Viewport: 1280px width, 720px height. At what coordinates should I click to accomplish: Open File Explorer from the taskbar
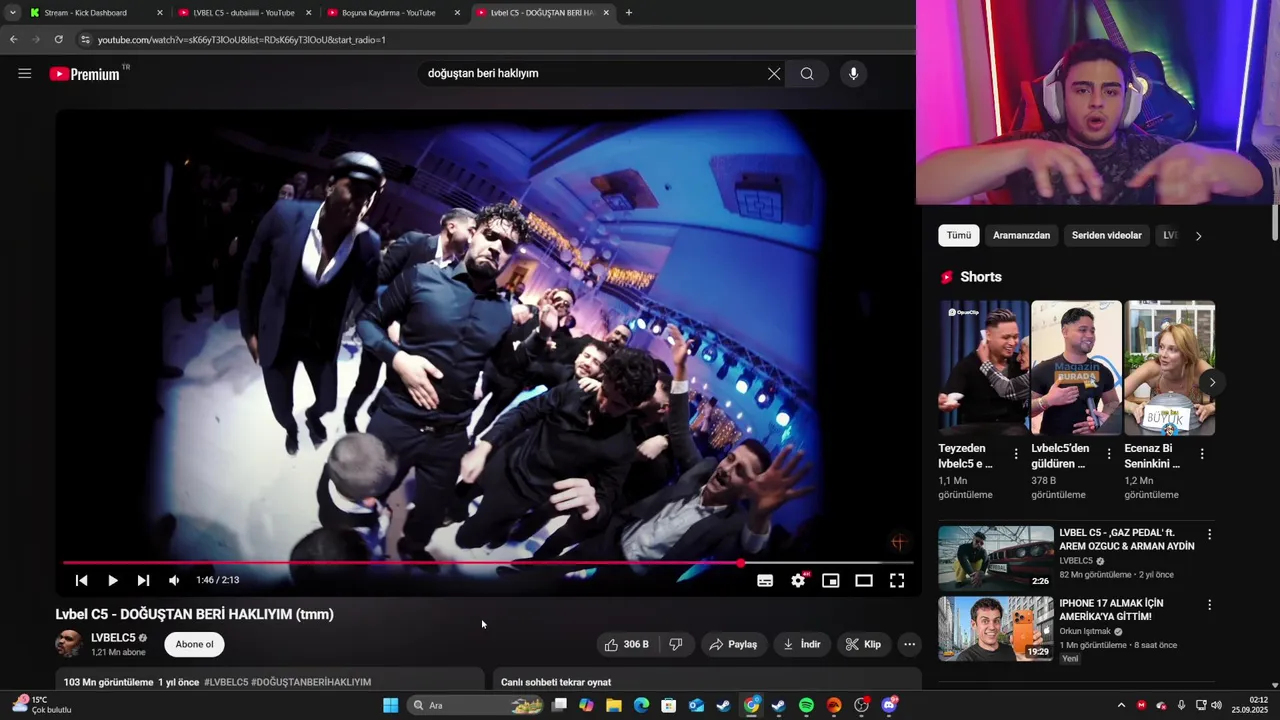[x=613, y=705]
